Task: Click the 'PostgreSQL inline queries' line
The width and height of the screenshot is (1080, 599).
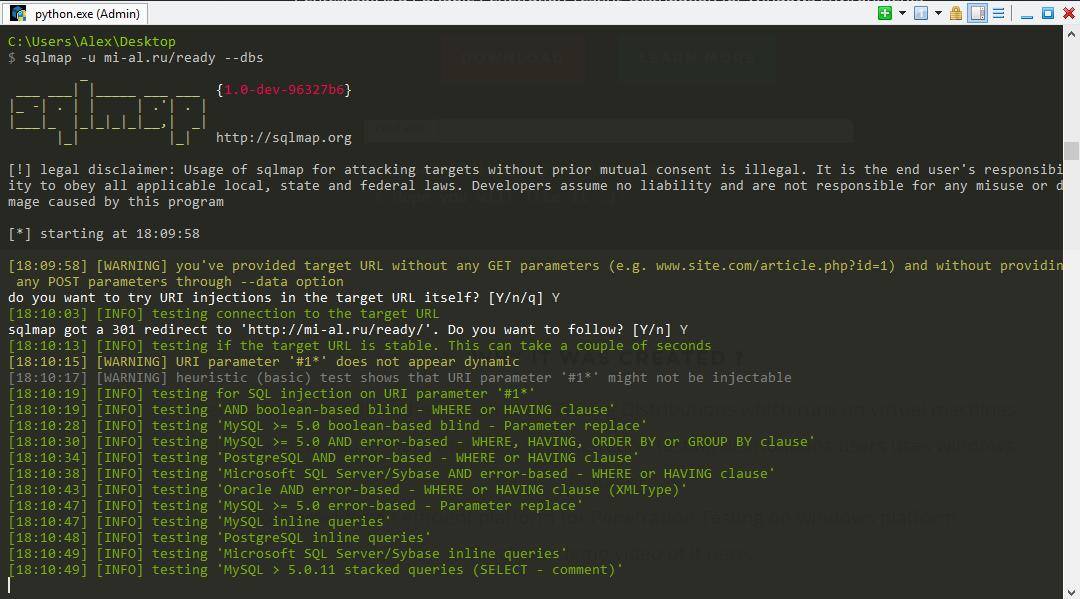Action: 220,538
